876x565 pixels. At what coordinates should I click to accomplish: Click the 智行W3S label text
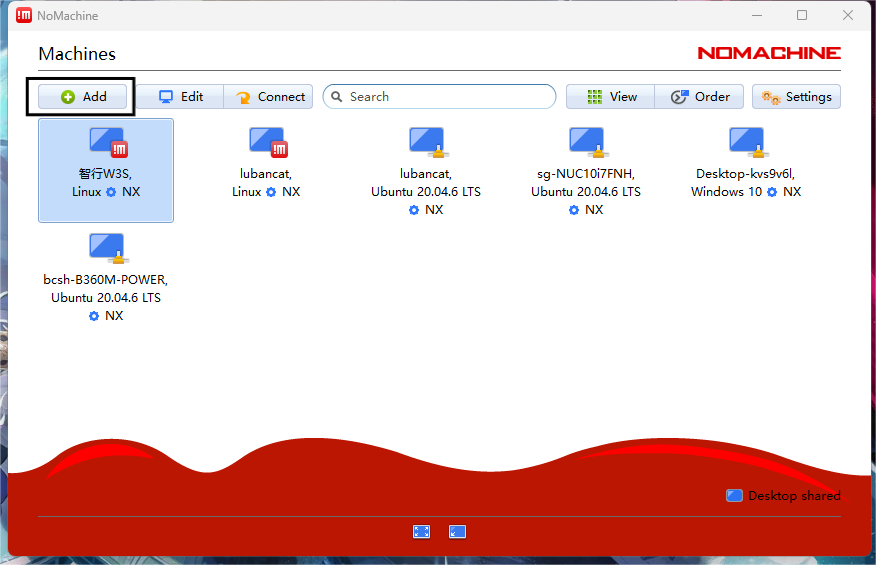click(106, 174)
